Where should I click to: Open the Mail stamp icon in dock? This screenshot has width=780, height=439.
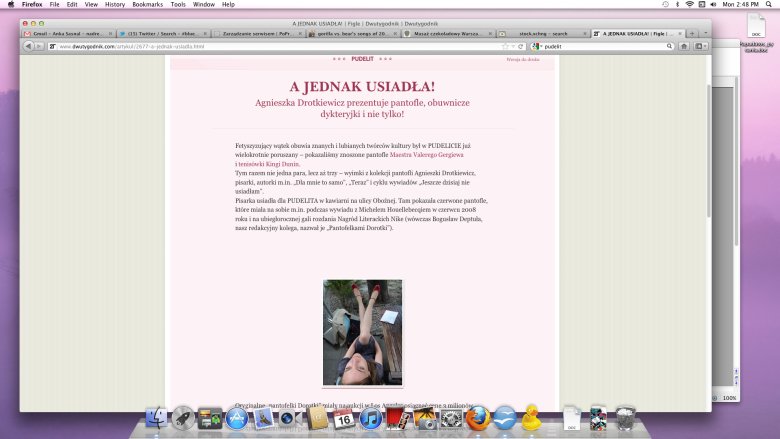[x=264, y=418]
